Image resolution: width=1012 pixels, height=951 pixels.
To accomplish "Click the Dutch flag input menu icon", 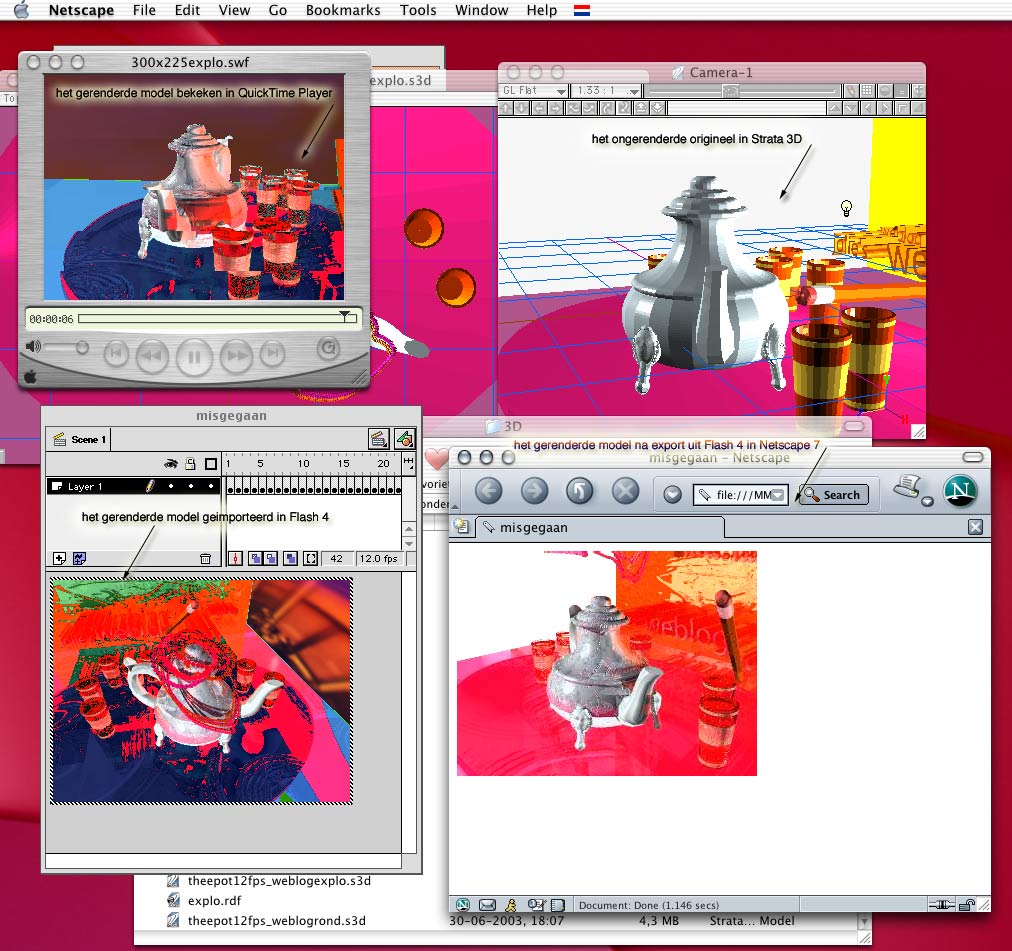I will (582, 10).
